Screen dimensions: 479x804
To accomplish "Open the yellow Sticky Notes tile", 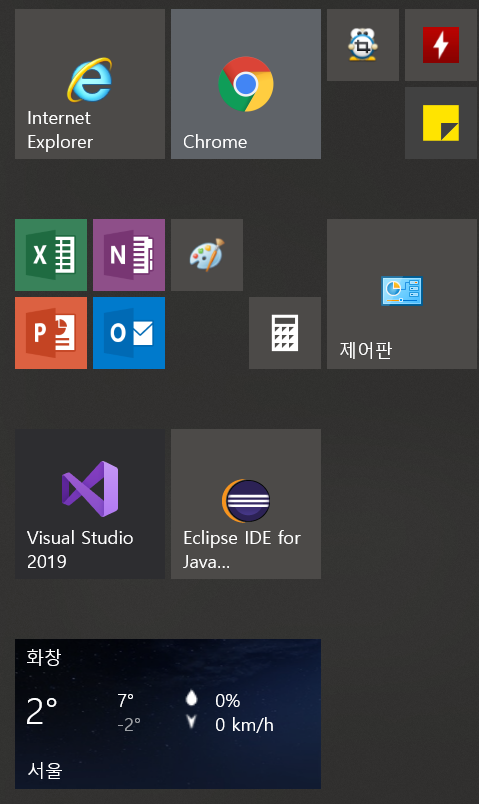I will pyautogui.click(x=441, y=123).
